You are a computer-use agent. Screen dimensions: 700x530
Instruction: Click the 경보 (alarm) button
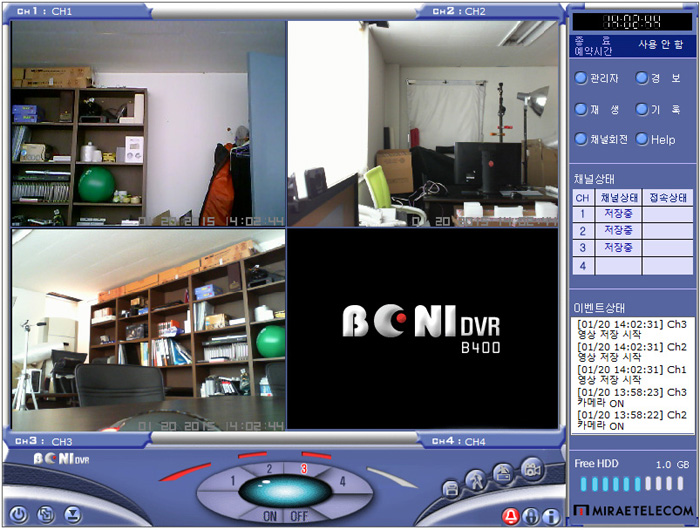click(x=659, y=78)
